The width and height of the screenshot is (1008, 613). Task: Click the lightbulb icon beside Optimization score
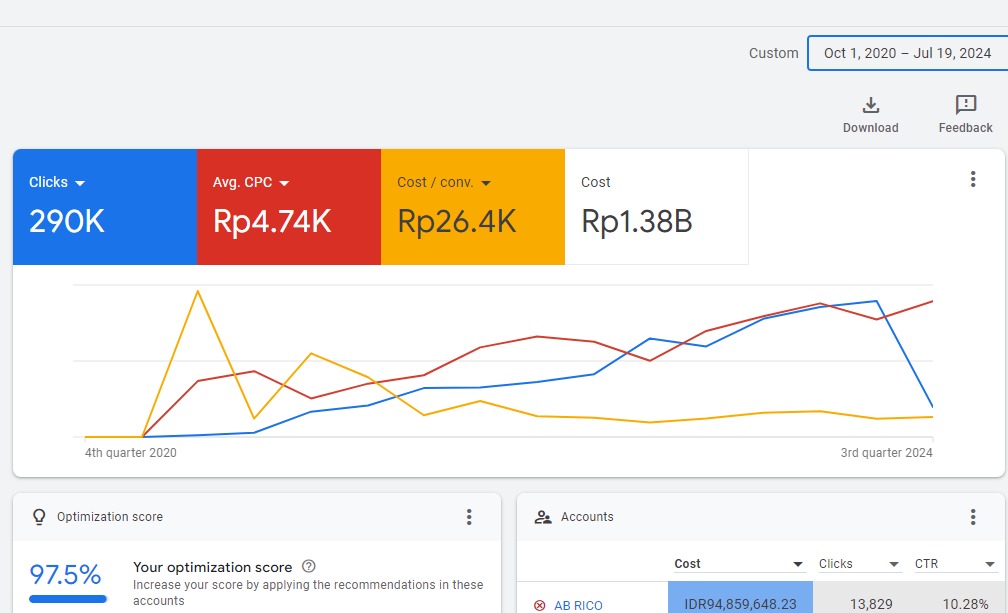click(x=39, y=517)
